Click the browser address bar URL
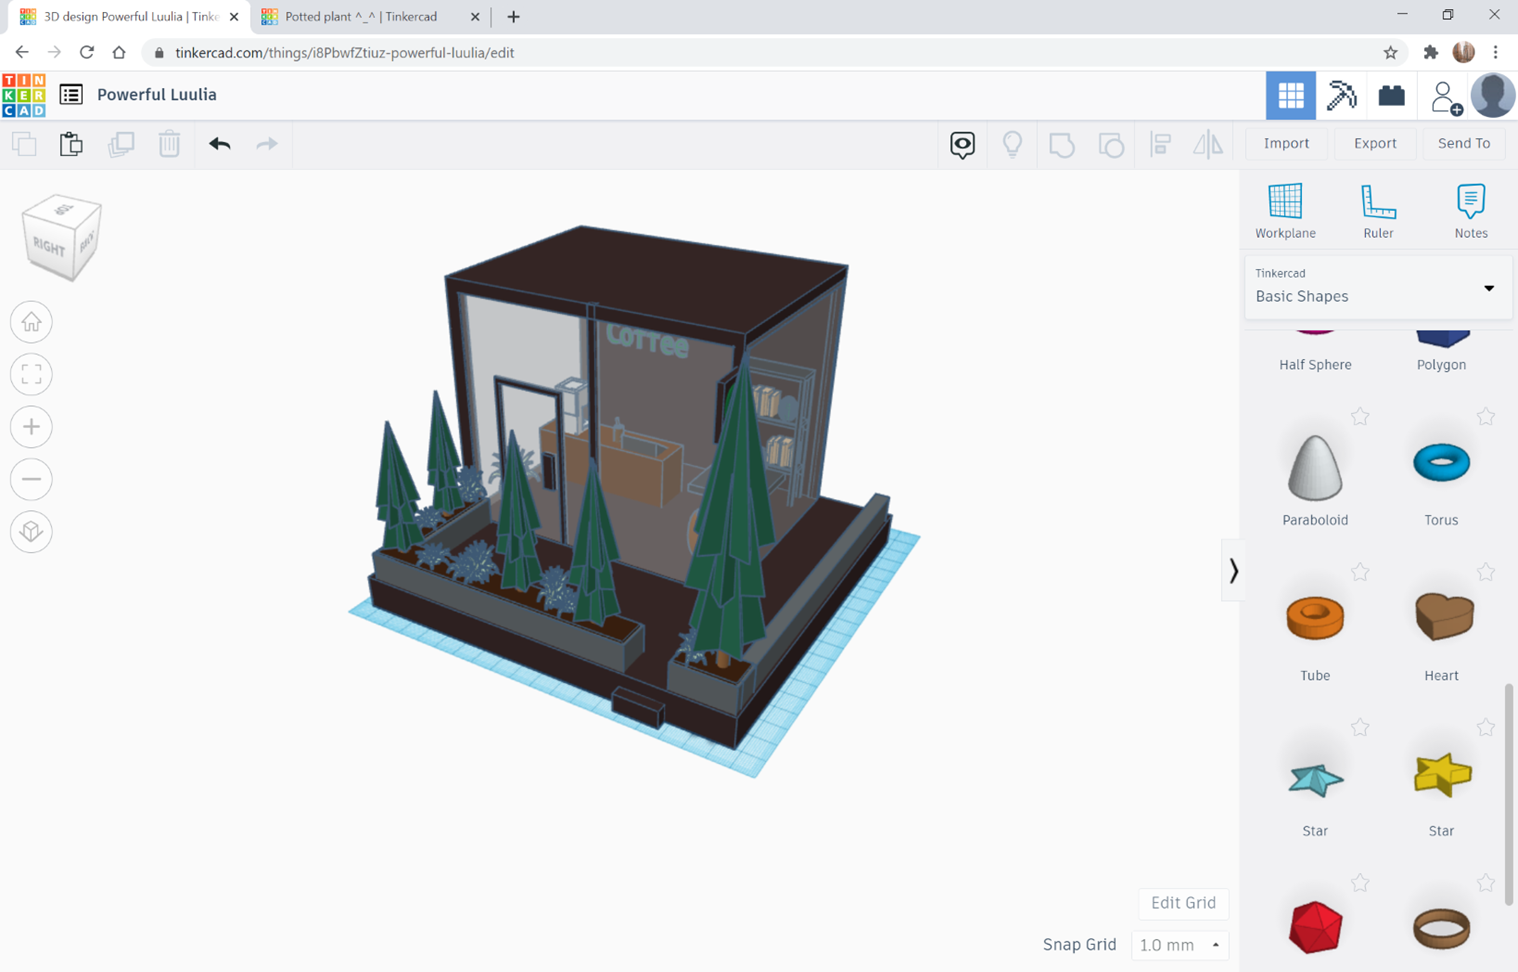 344,53
